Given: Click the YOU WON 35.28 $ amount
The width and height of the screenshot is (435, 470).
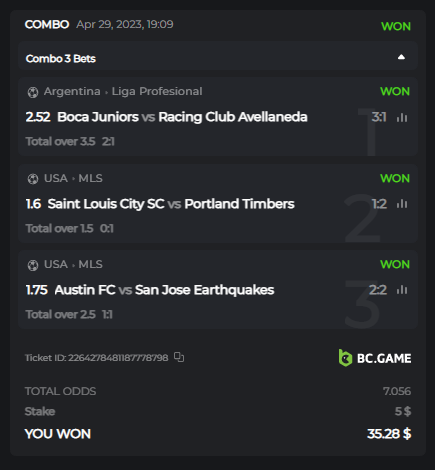Looking at the screenshot, I should [389, 434].
